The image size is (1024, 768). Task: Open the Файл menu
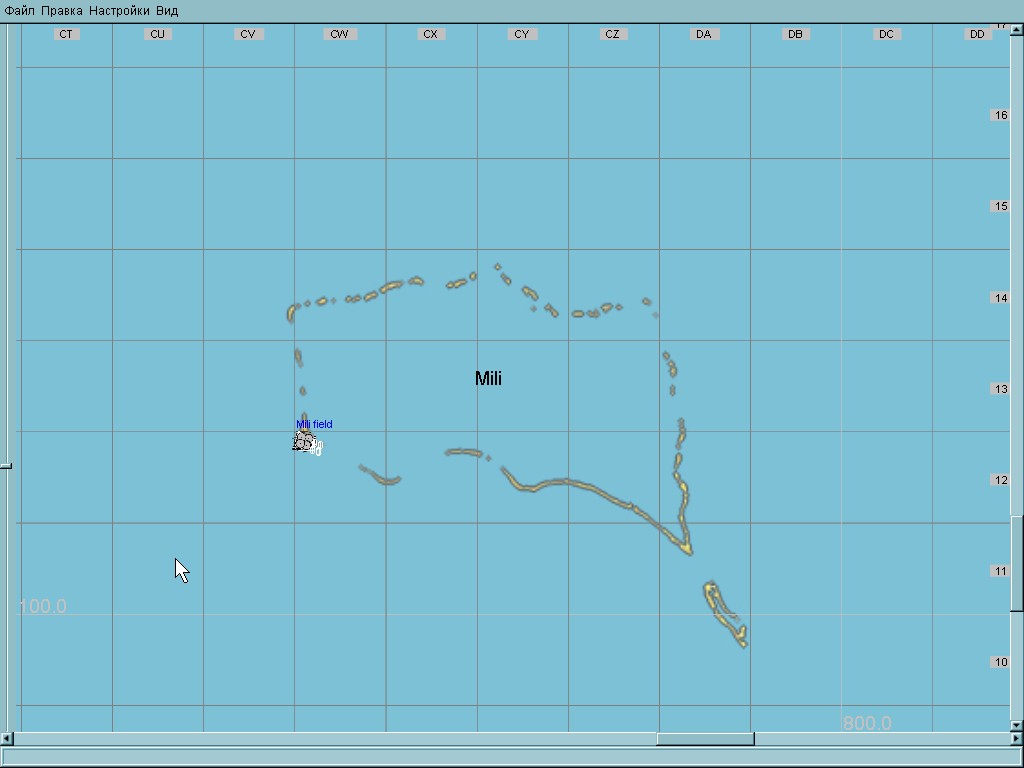pyautogui.click(x=19, y=11)
